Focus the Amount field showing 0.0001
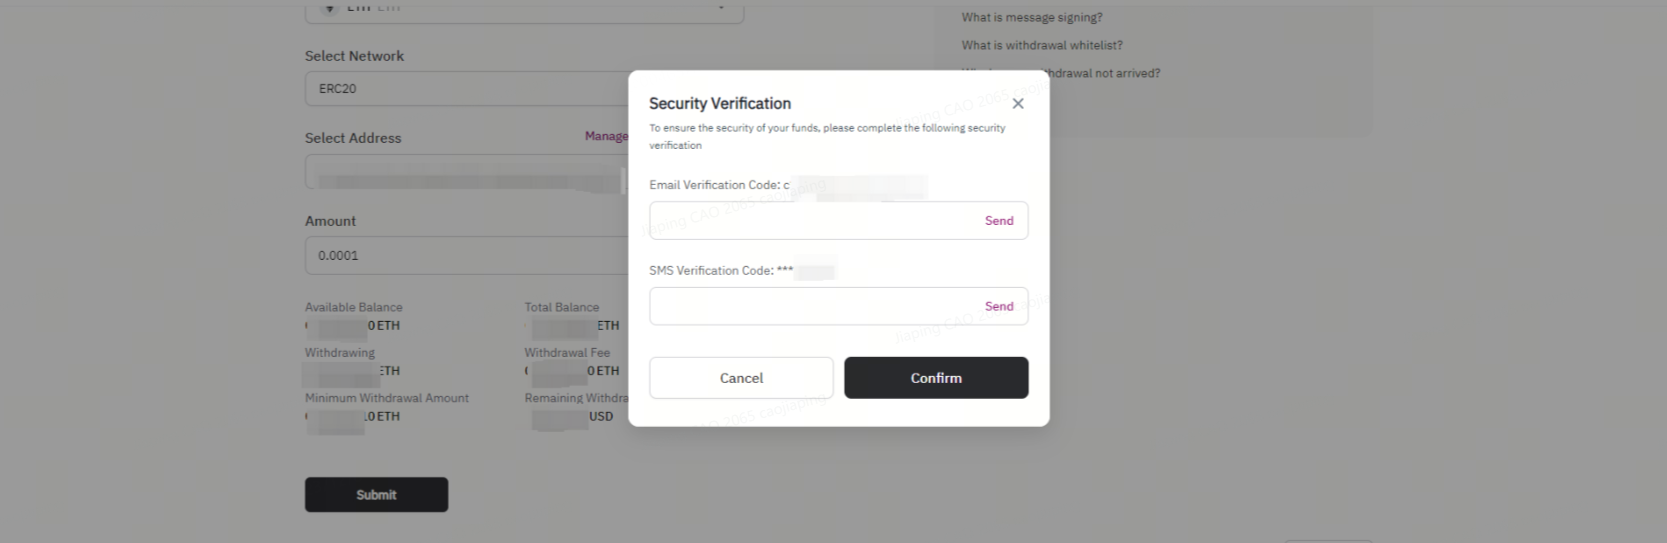 (467, 255)
